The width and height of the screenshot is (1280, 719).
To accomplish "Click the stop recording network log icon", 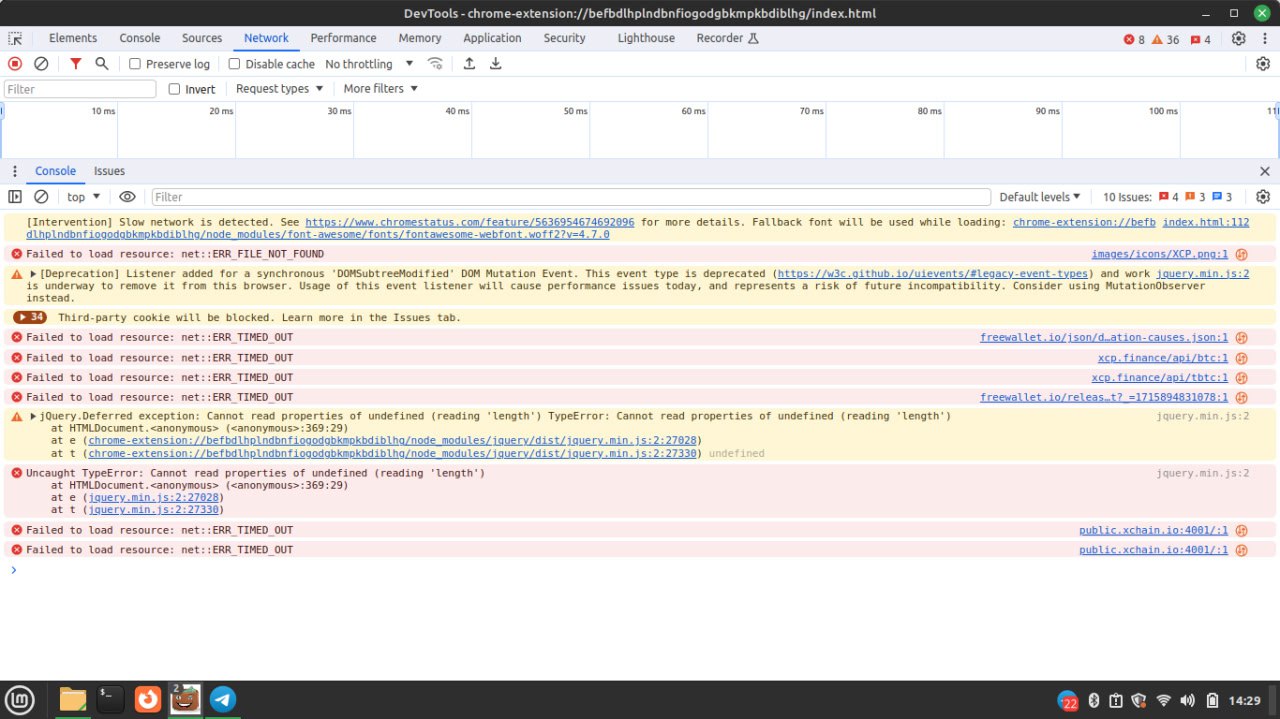I will (x=15, y=64).
